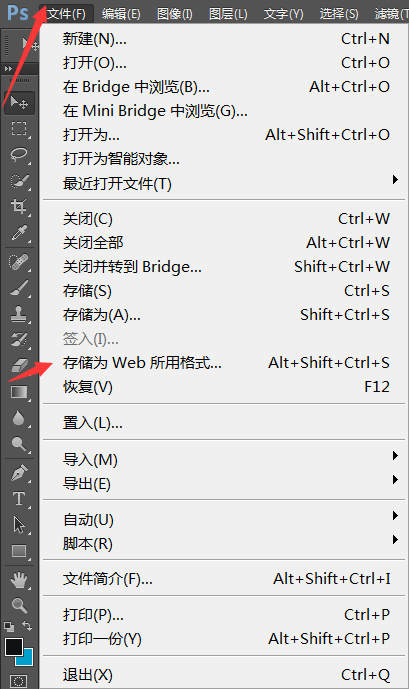The height and width of the screenshot is (689, 409).
Task: Select the Lasso tool
Action: (18, 155)
